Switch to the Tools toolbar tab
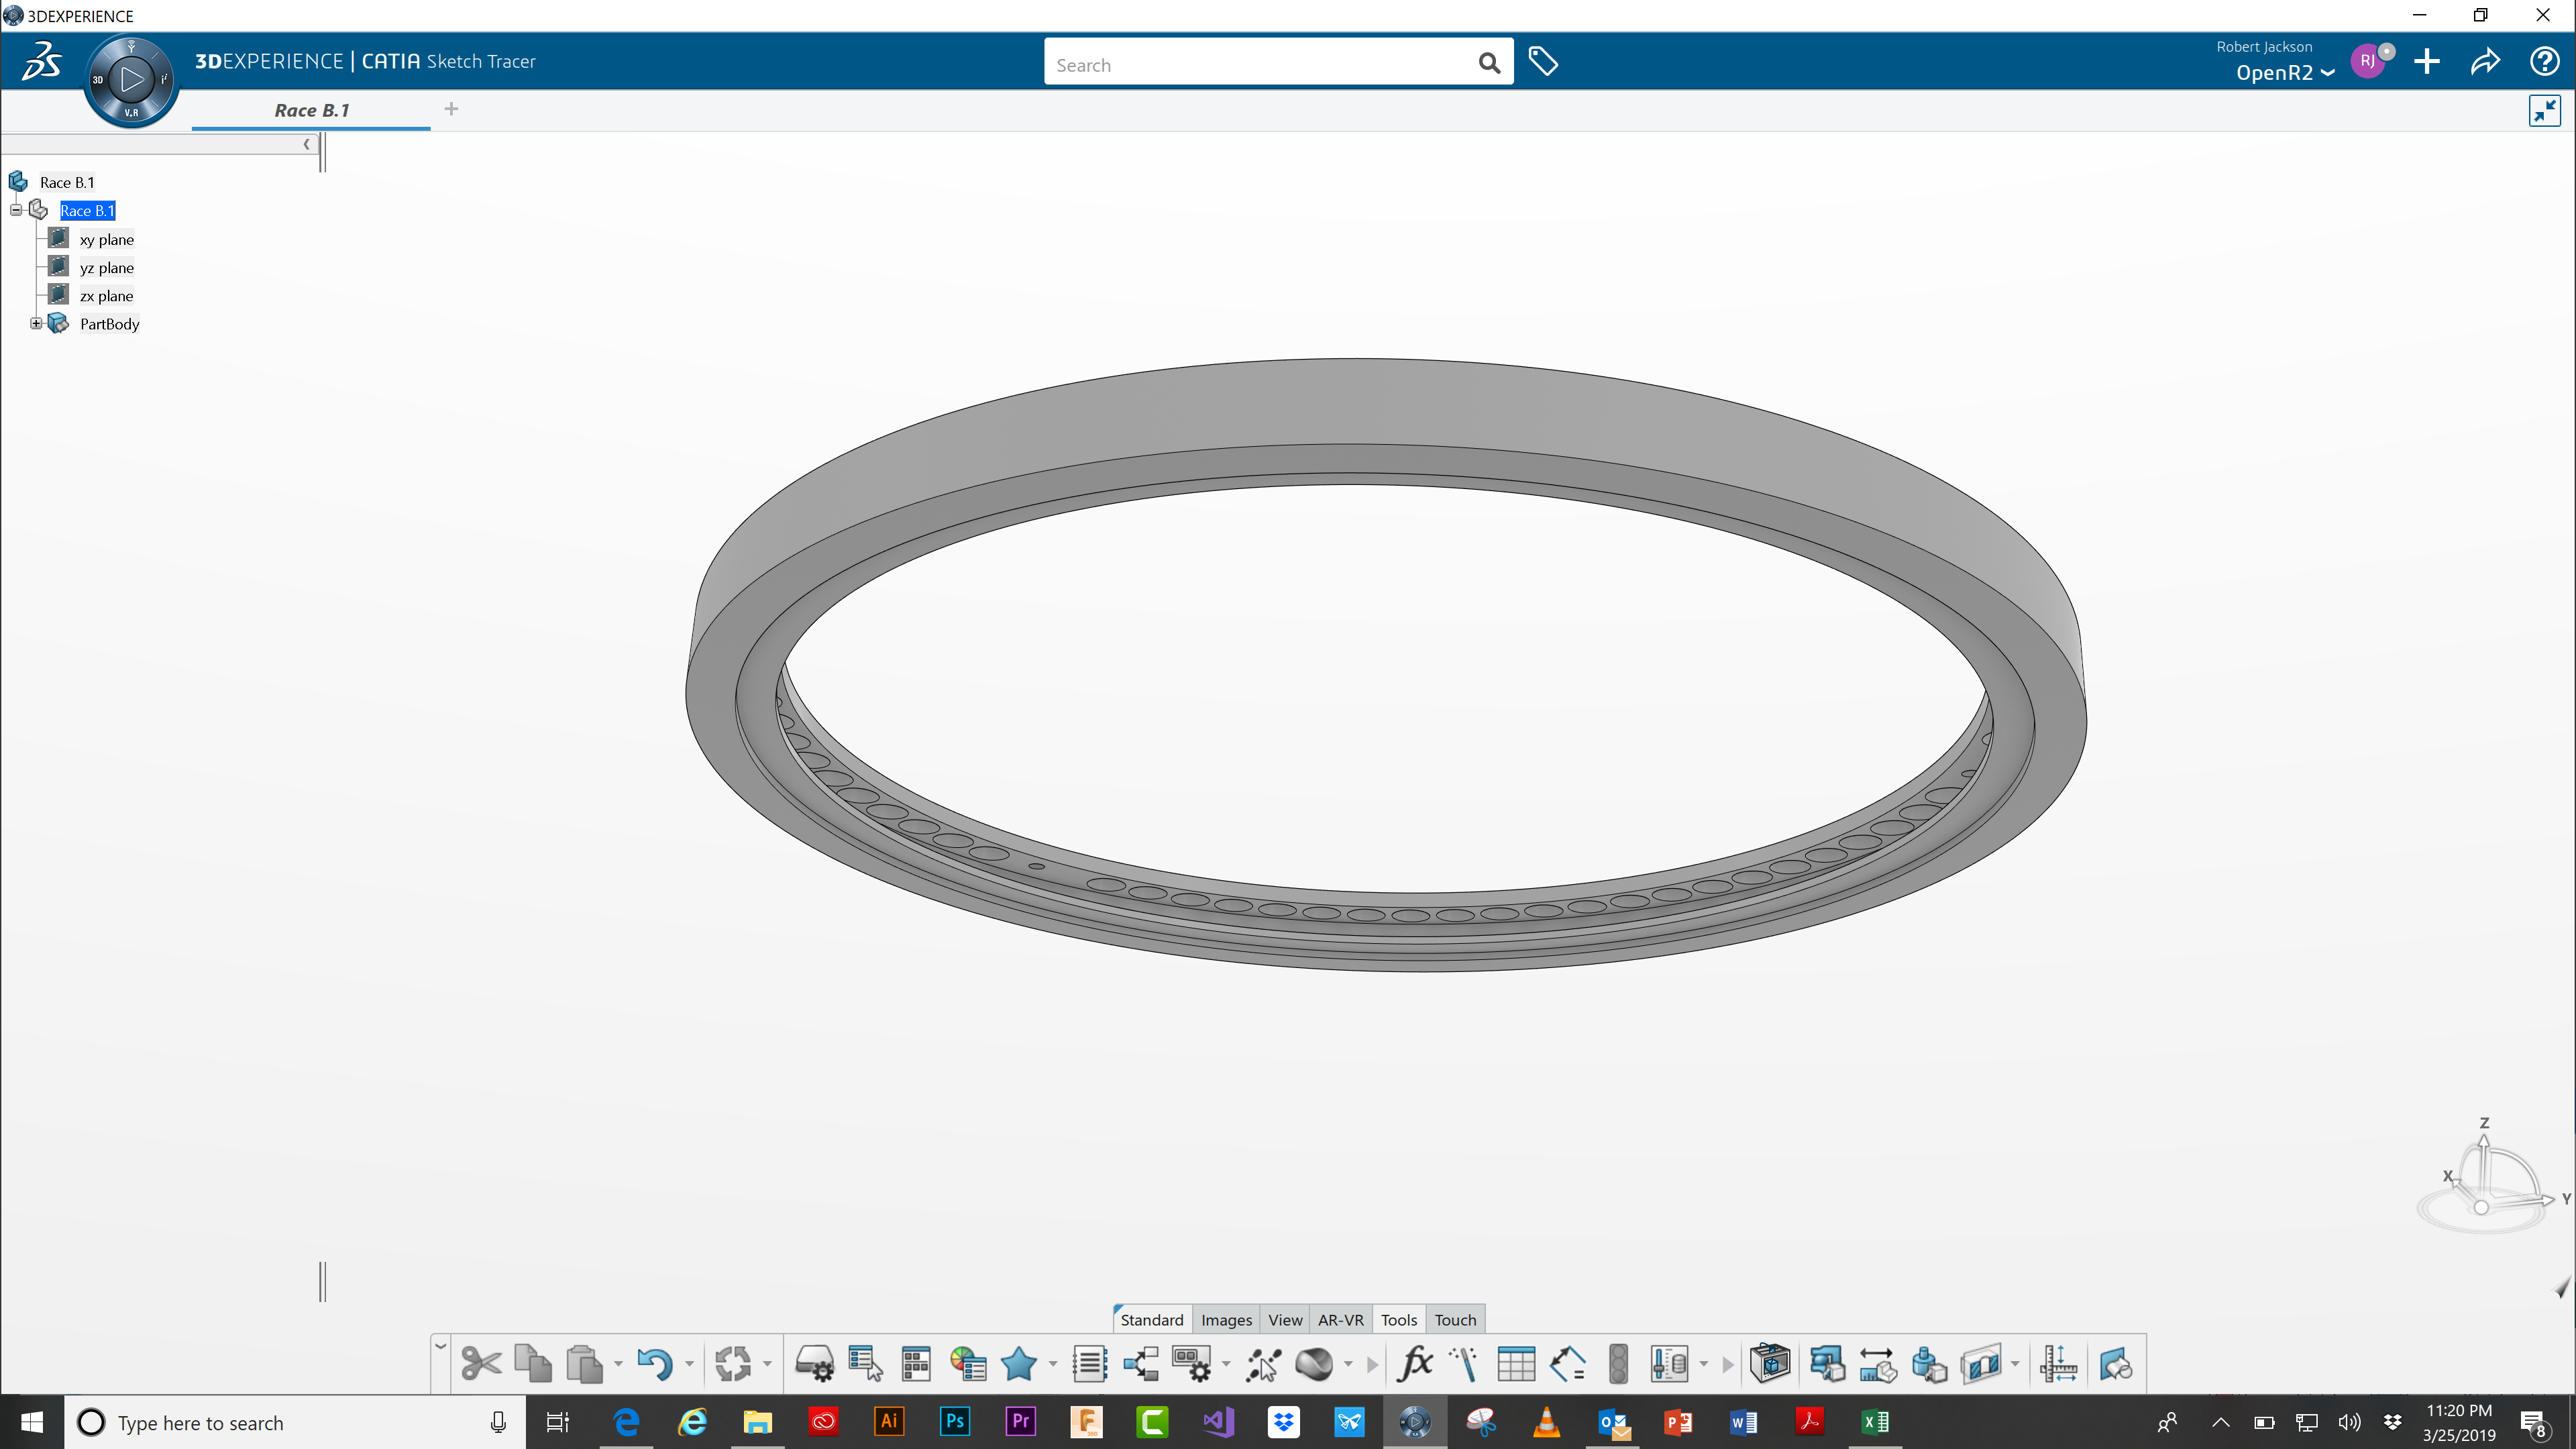This screenshot has height=1449, width=2576. tap(1399, 1319)
